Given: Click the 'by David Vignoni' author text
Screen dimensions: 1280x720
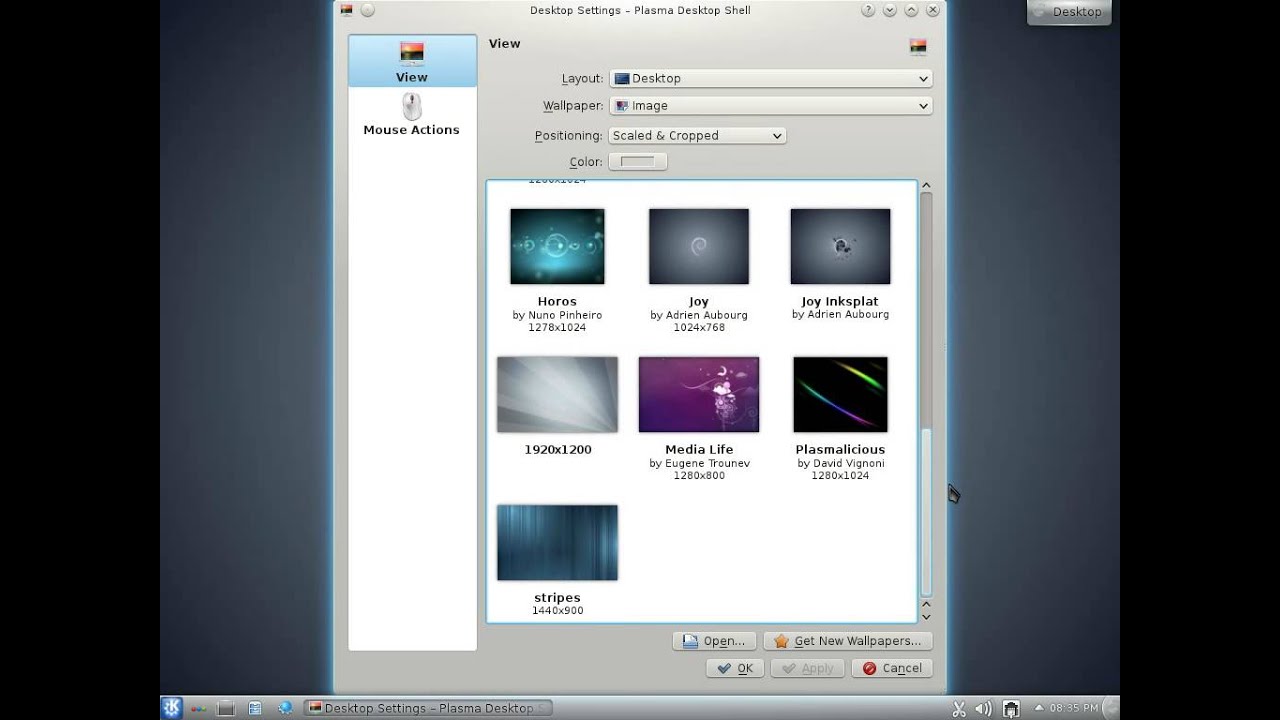Looking at the screenshot, I should [x=841, y=463].
